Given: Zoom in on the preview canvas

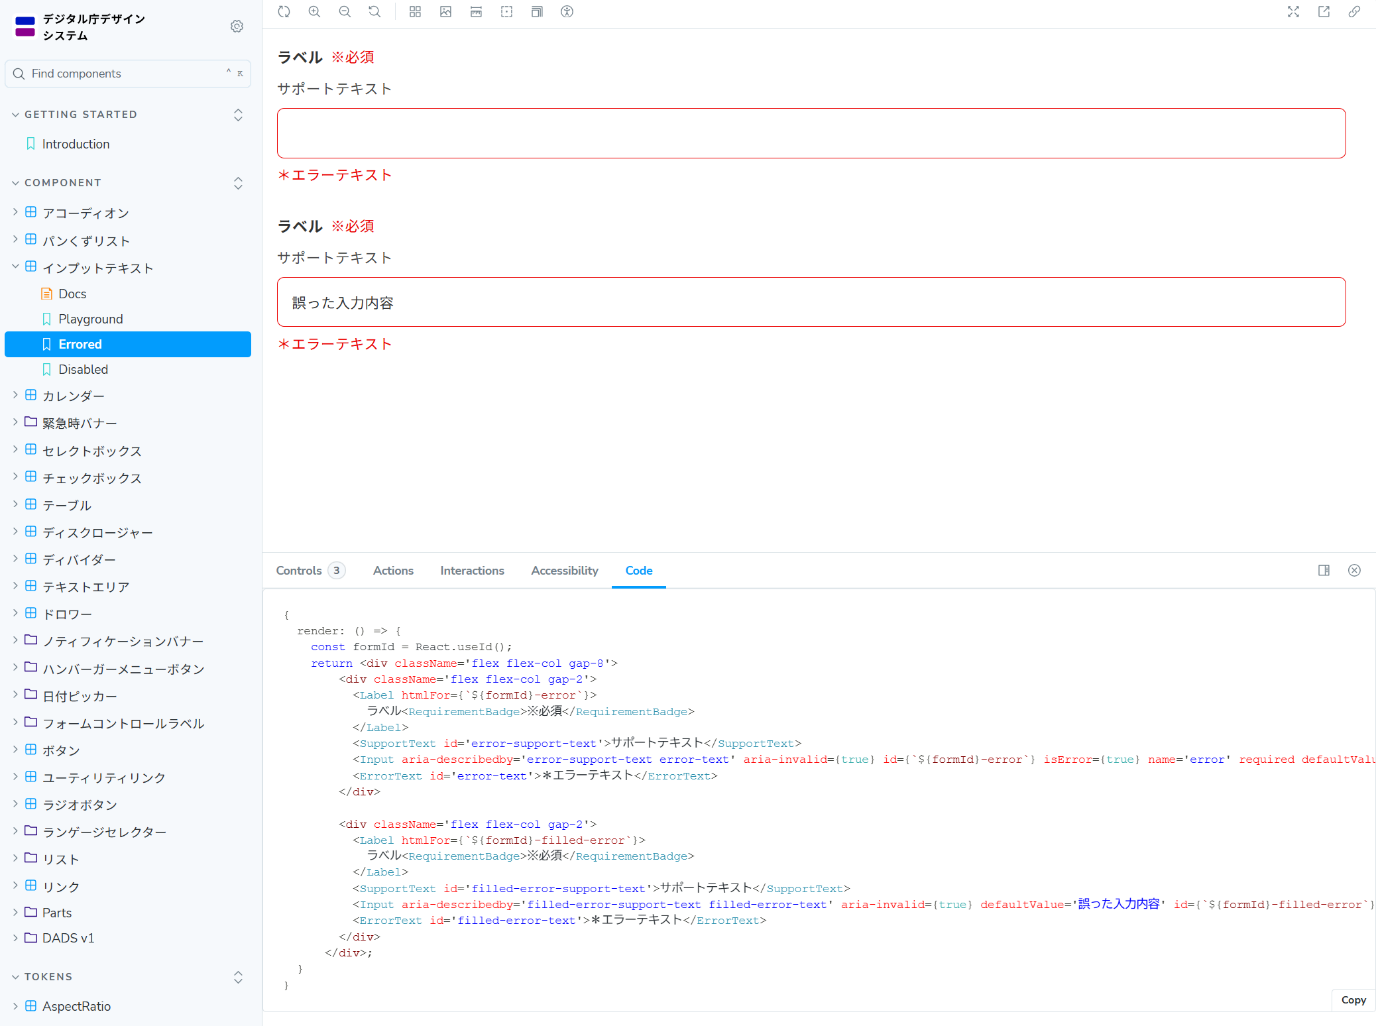Looking at the screenshot, I should 314,12.
